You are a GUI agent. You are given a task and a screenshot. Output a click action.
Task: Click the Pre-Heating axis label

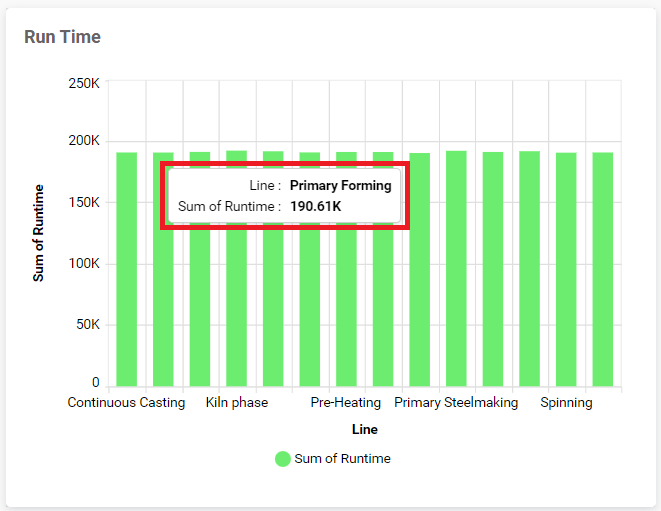pyautogui.click(x=346, y=403)
